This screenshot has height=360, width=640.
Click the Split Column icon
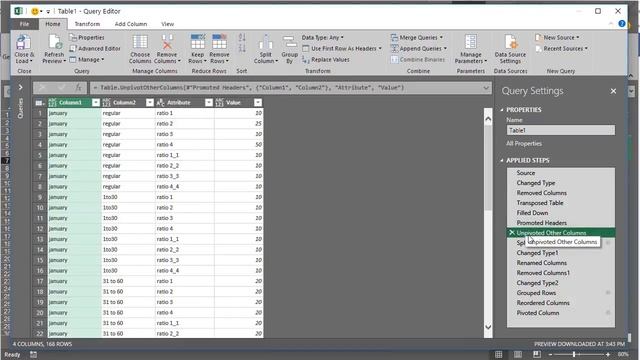(265, 42)
